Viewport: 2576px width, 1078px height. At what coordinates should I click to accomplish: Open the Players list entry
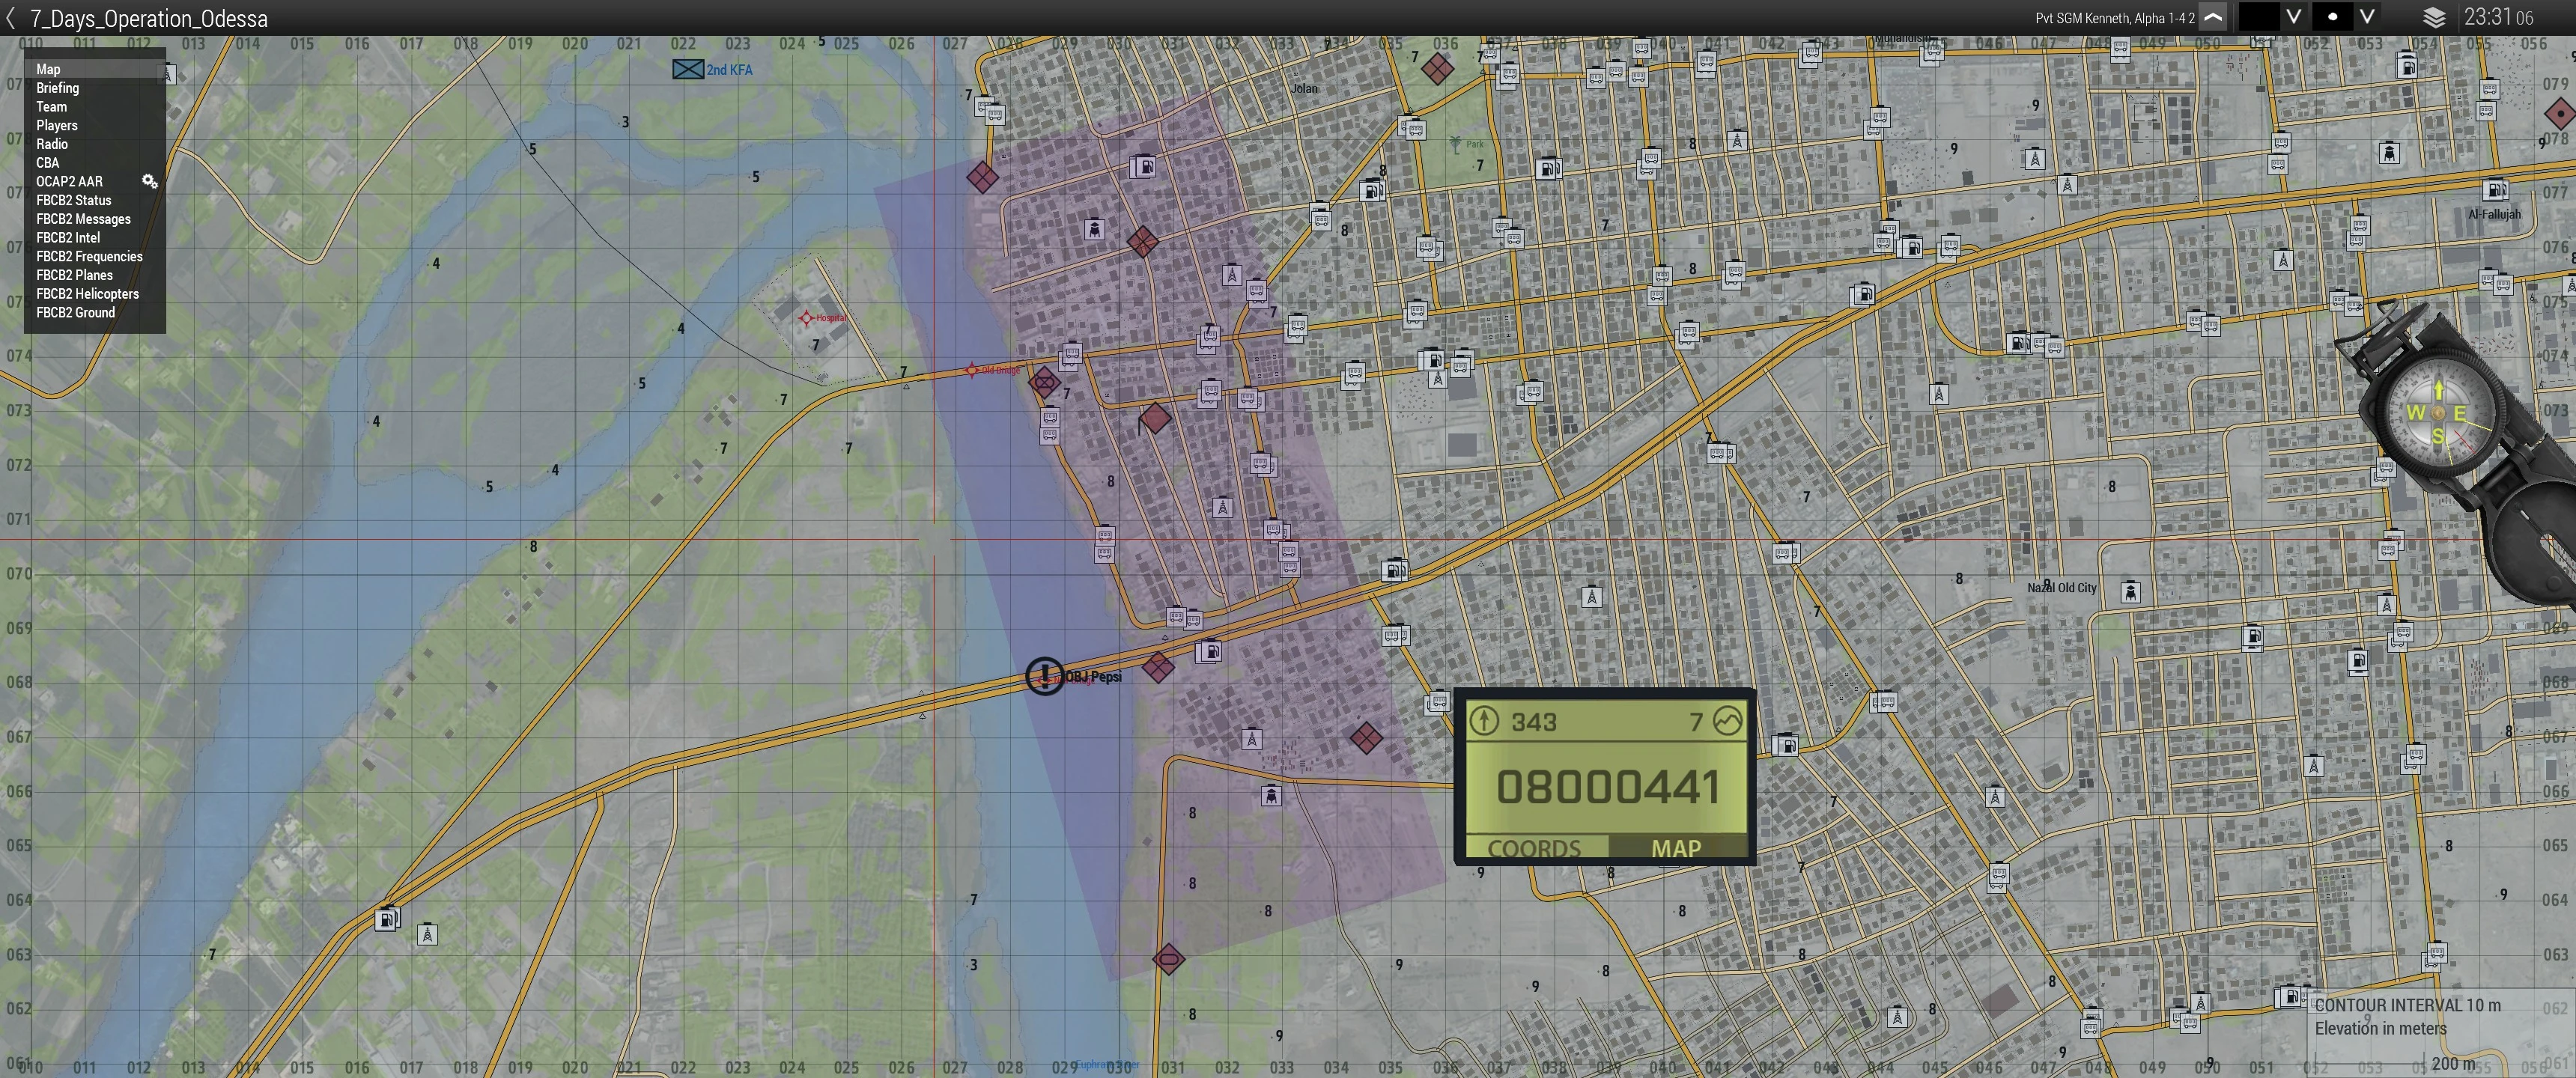click(57, 125)
